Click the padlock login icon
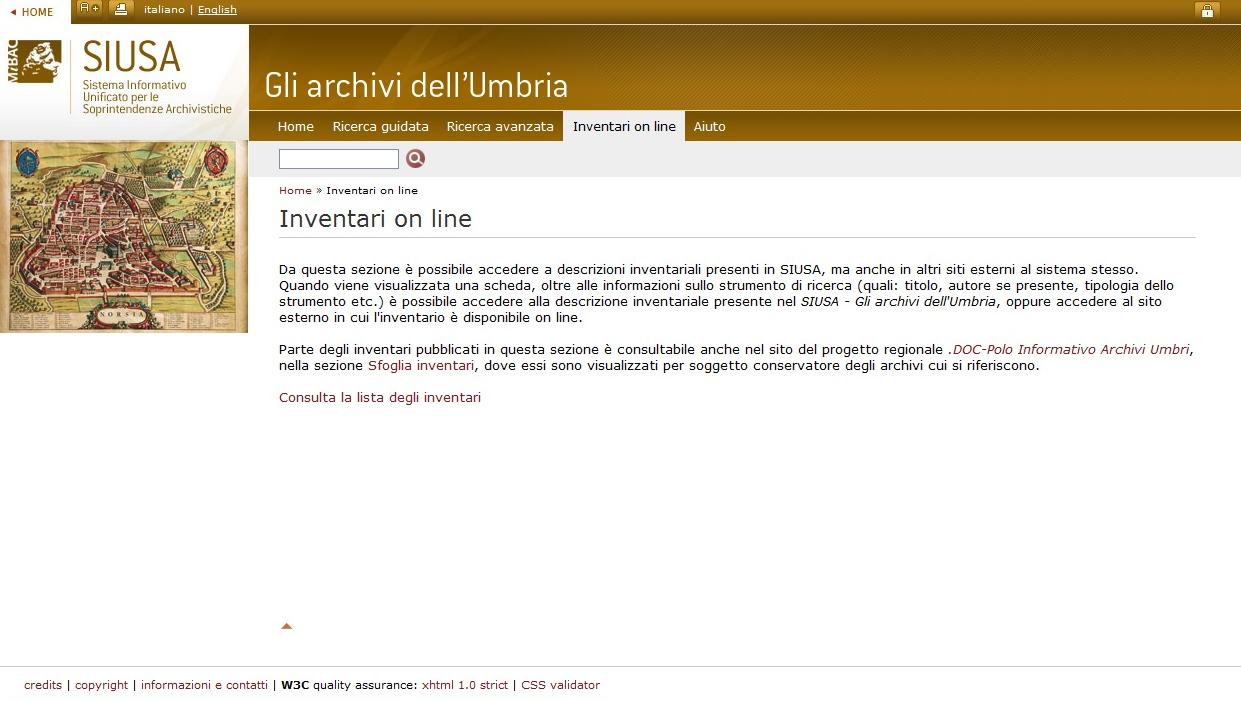This screenshot has height=701, width=1241. pos(1207,11)
